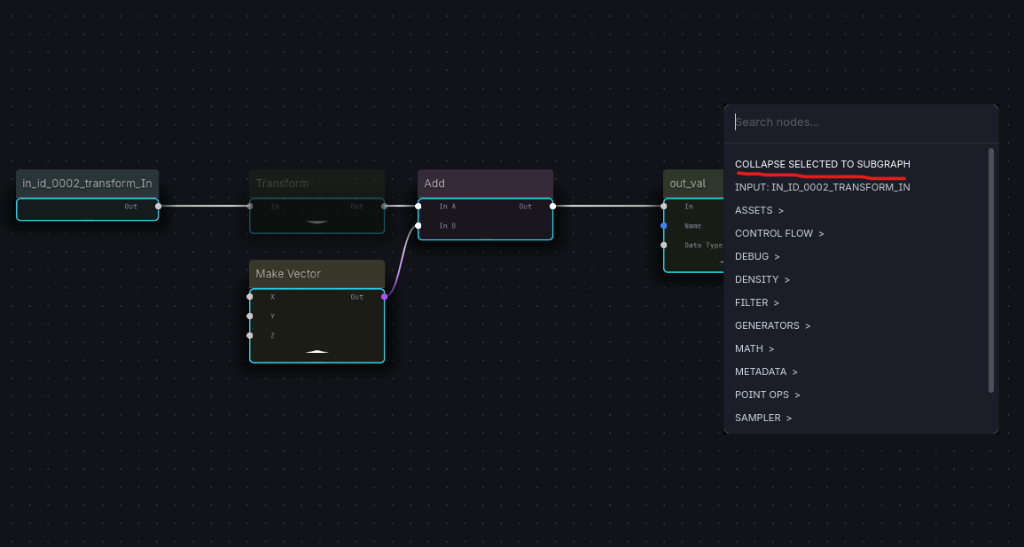Select the Transform node header
The image size is (1024, 547).
coord(317,183)
